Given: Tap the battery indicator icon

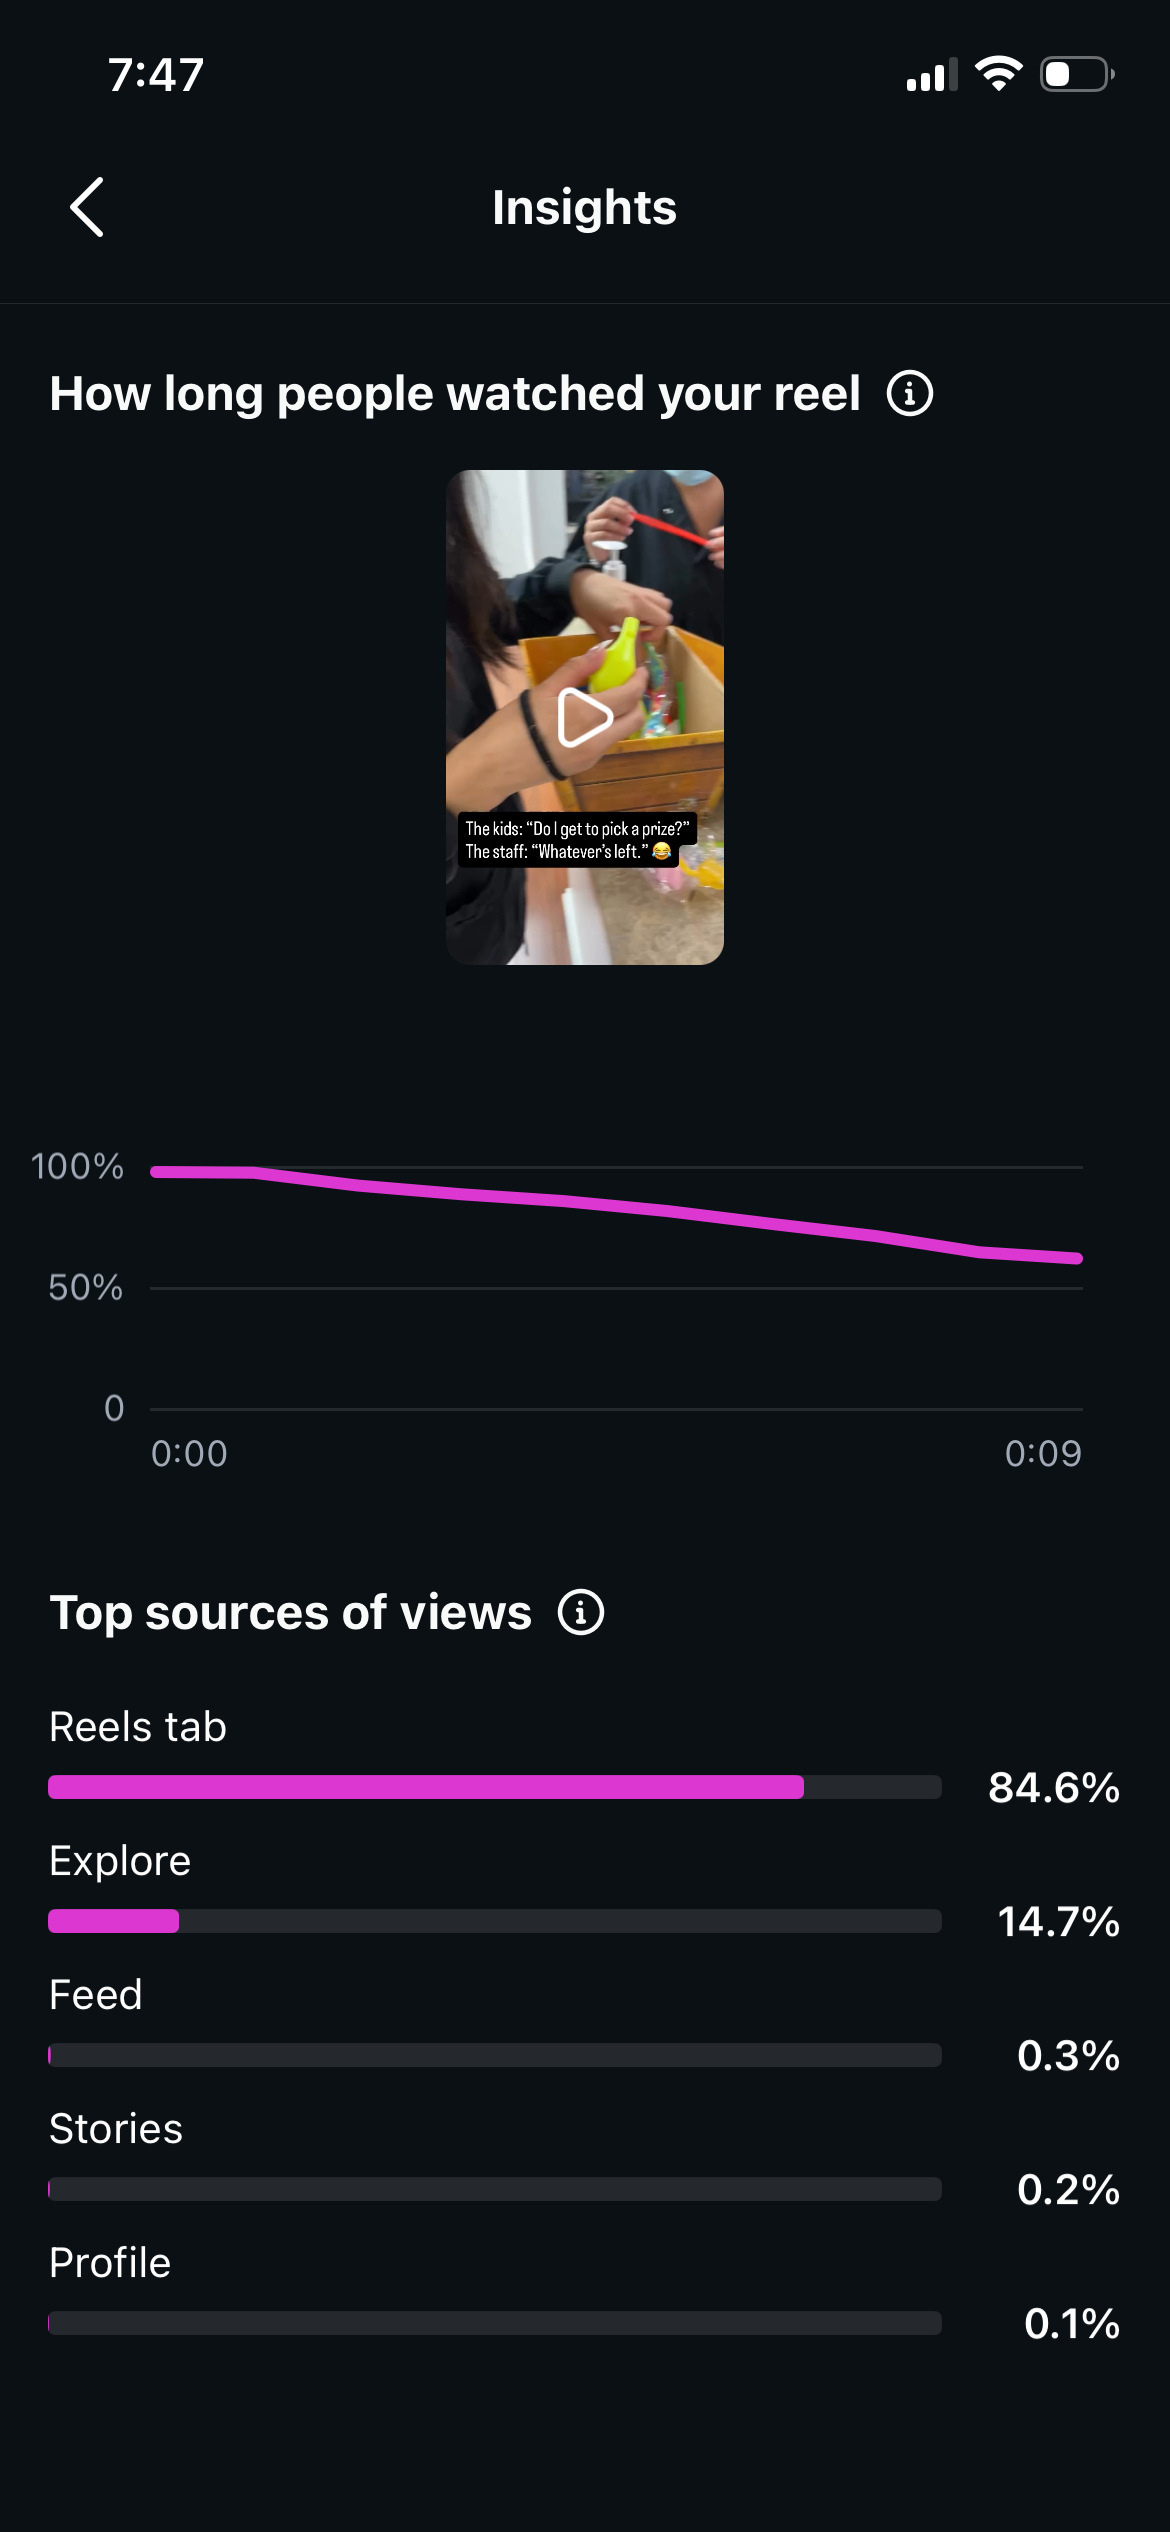Looking at the screenshot, I should click(1078, 74).
